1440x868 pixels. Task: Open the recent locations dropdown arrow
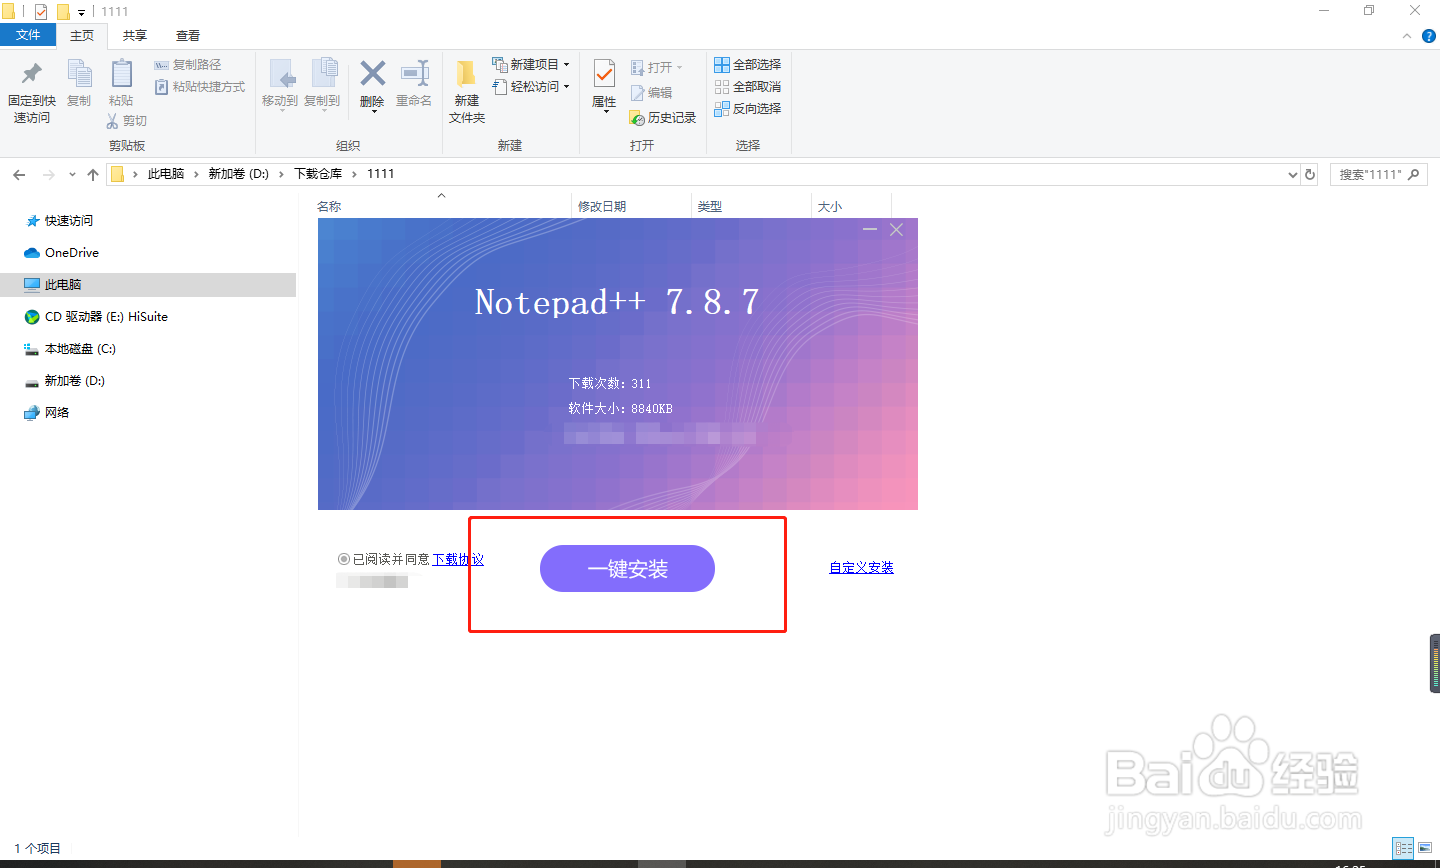72,175
